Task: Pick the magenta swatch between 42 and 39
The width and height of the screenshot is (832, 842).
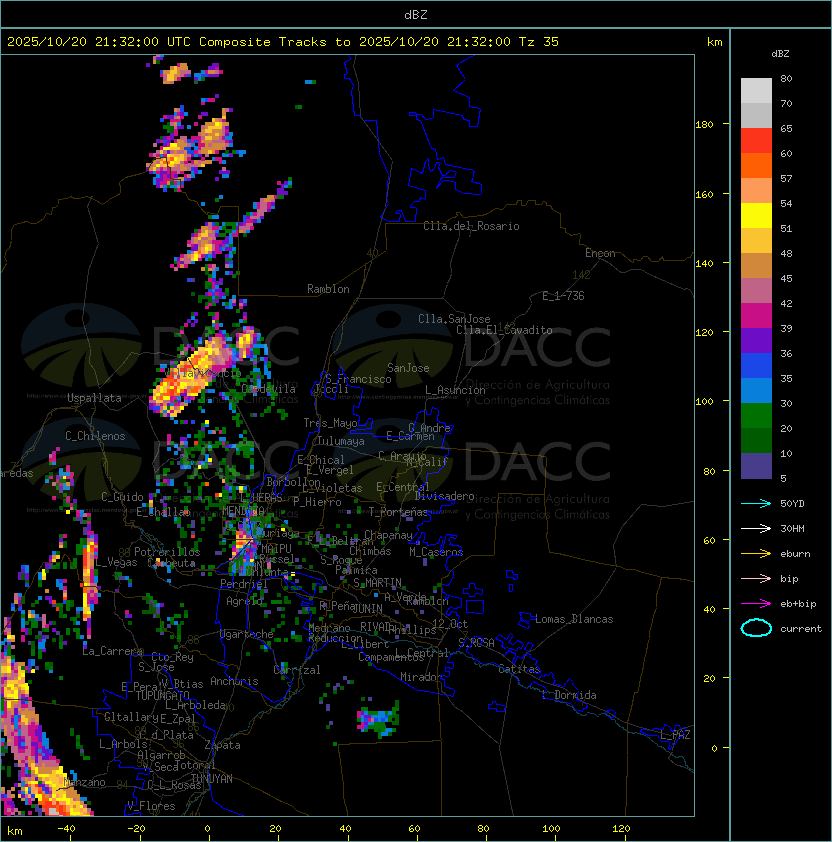Action: tap(756, 316)
